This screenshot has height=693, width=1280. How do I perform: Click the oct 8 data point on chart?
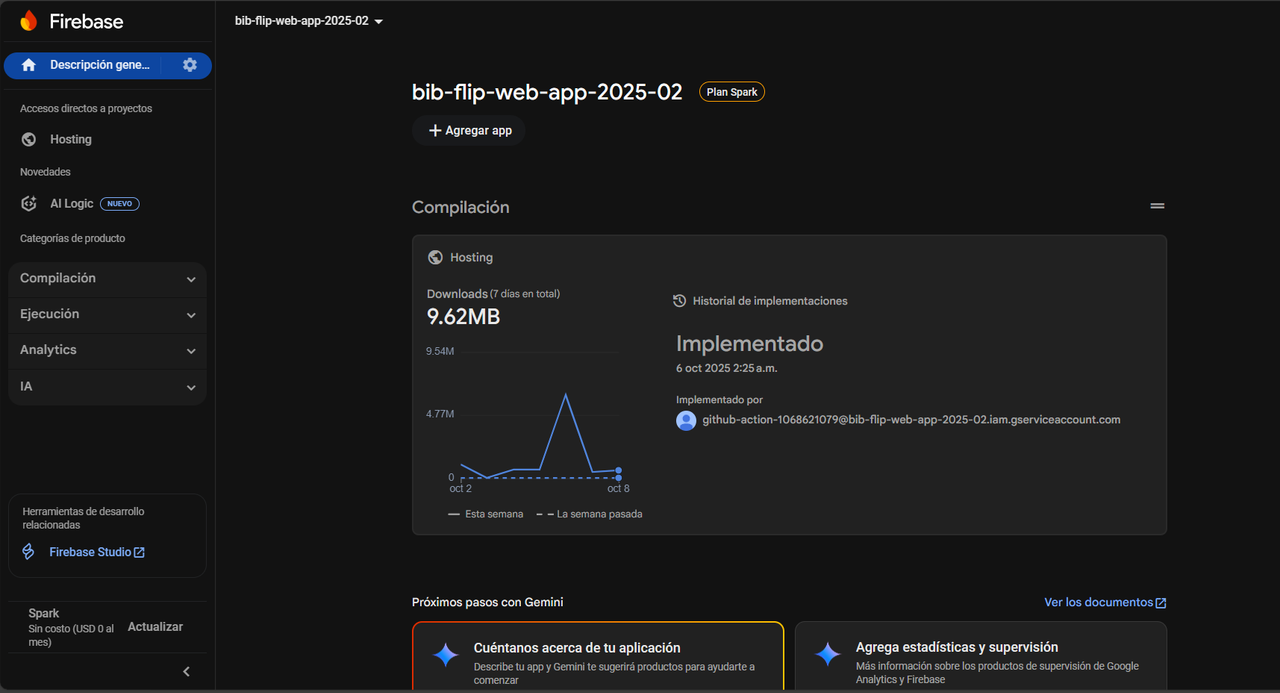619,470
